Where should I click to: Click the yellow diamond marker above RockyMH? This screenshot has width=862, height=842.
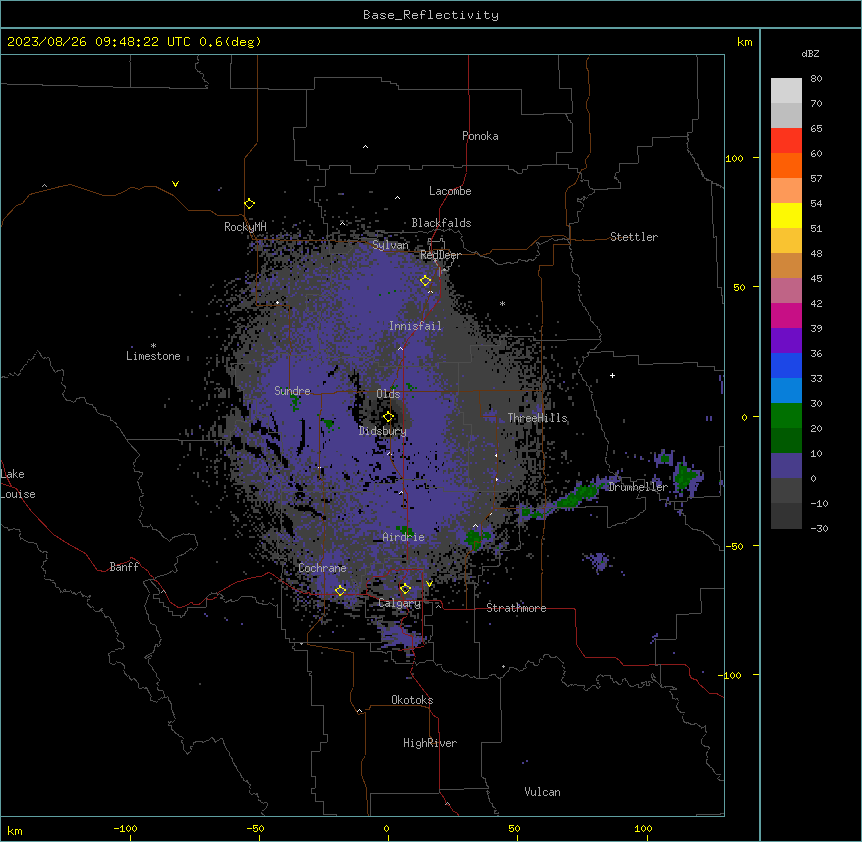pos(250,204)
